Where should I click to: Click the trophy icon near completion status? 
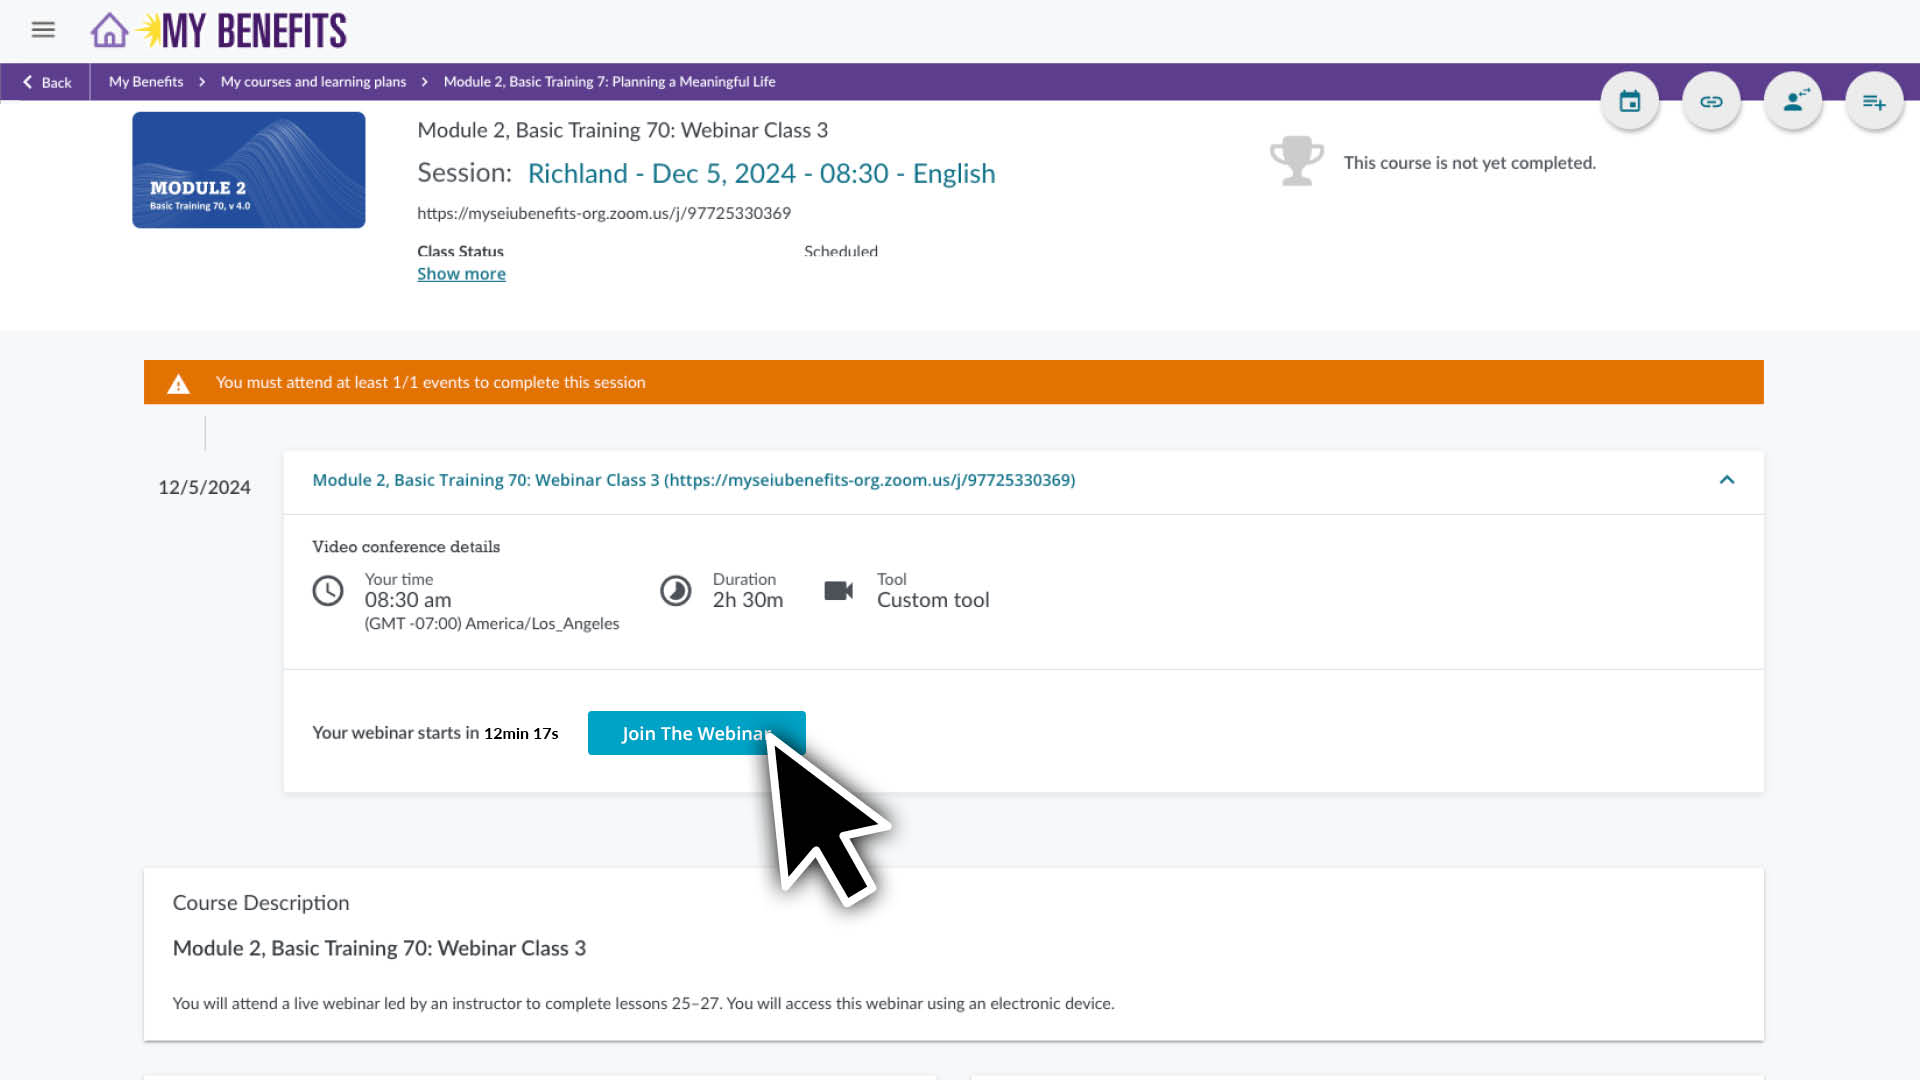point(1297,160)
